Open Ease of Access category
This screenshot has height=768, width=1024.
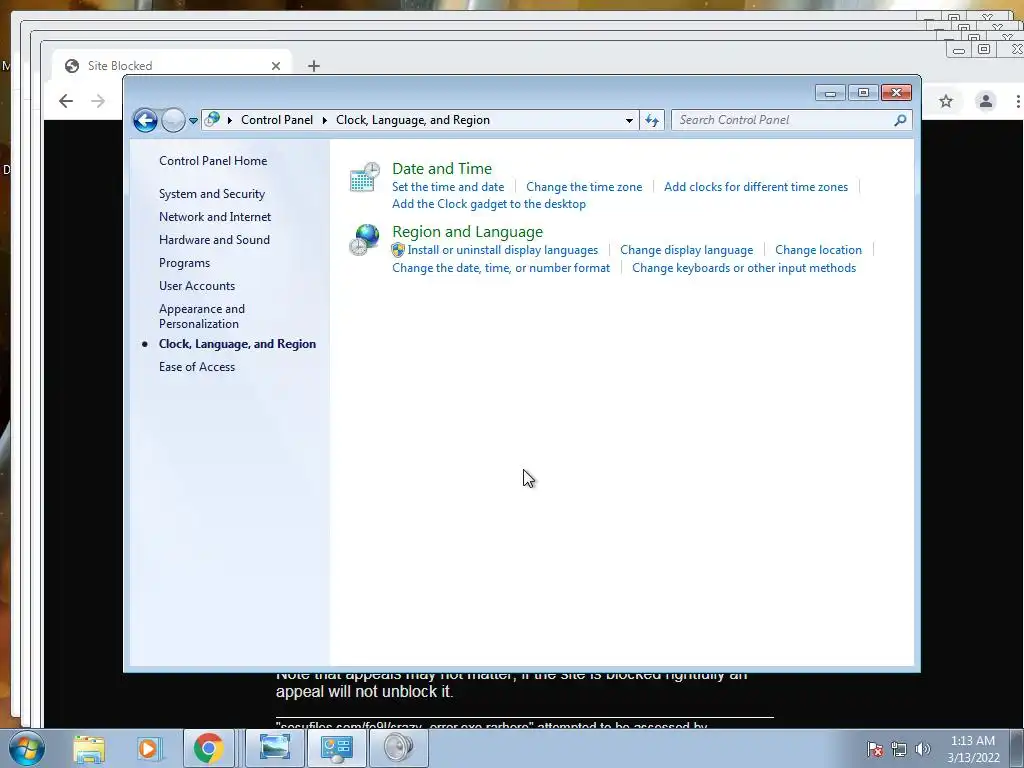tap(197, 367)
